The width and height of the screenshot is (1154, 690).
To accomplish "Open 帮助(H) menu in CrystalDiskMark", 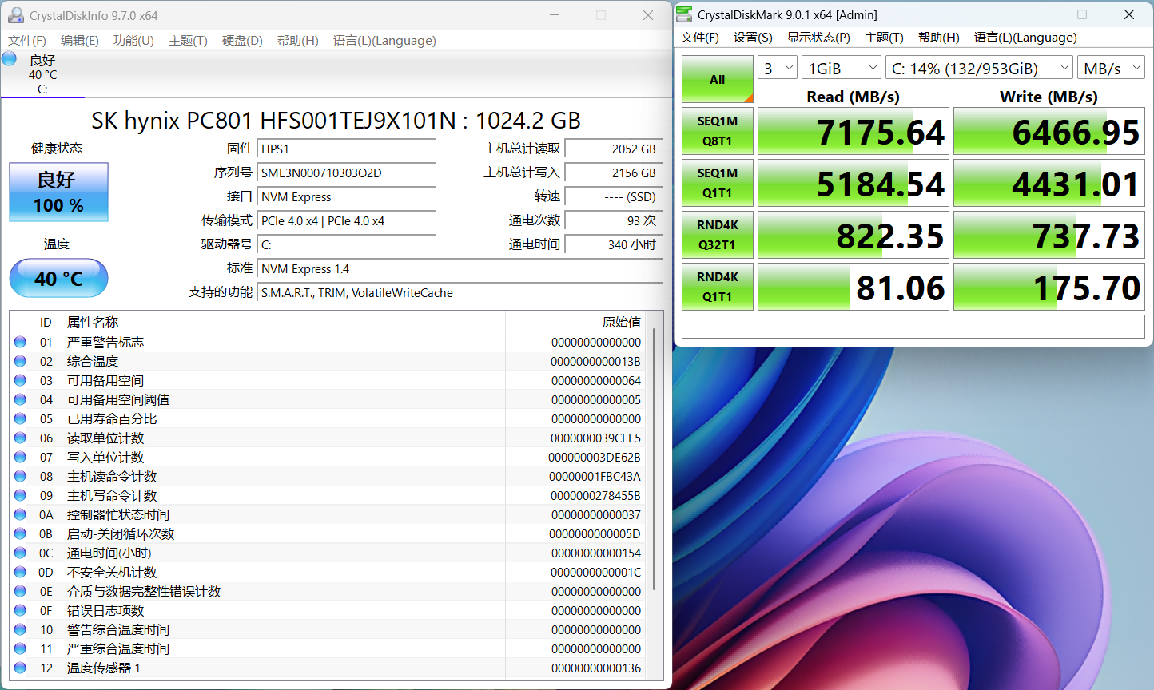I will click(938, 38).
